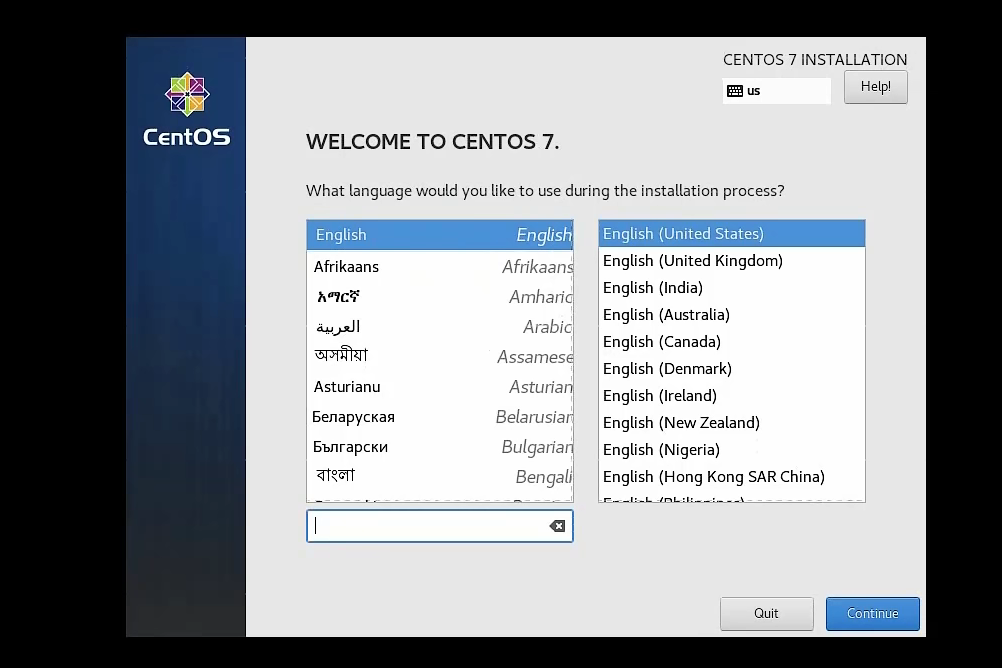Click the clear-text icon in search field
Image resolution: width=1002 pixels, height=668 pixels.
point(557,526)
